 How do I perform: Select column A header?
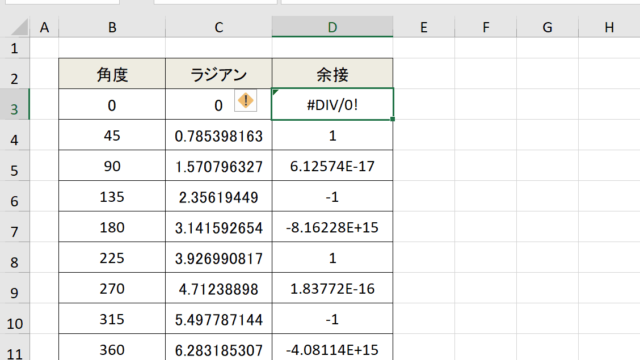point(44,27)
